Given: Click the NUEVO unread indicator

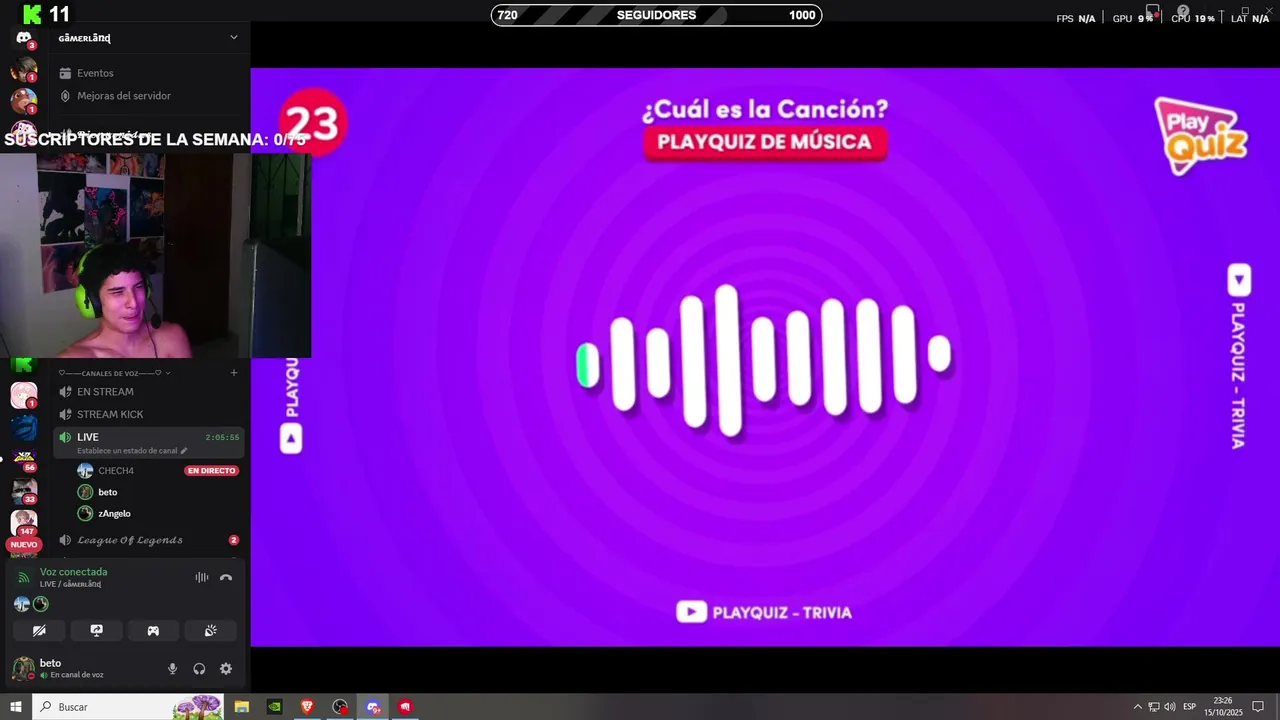Looking at the screenshot, I should pyautogui.click(x=23, y=545).
